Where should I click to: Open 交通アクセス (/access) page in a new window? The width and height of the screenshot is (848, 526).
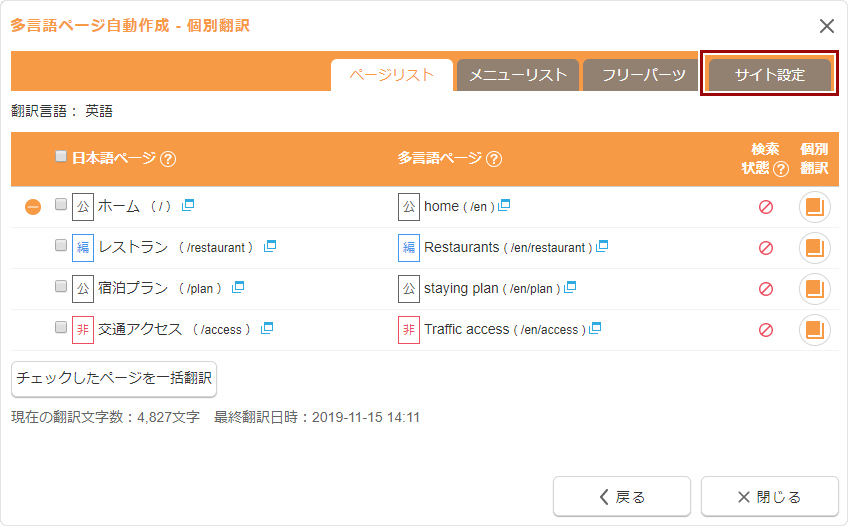coord(267,328)
